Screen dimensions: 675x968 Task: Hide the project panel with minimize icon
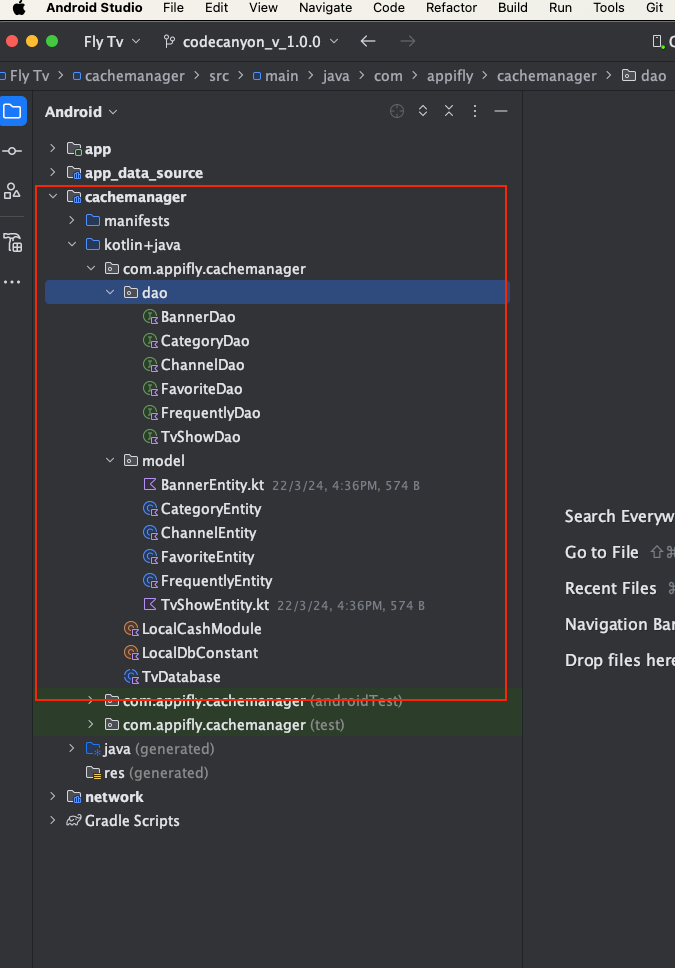coord(501,112)
